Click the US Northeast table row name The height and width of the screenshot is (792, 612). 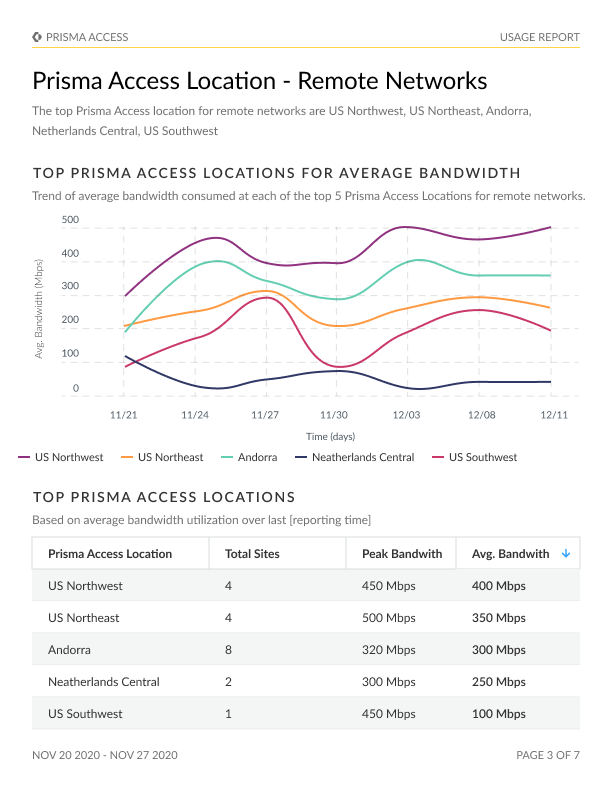(x=84, y=618)
